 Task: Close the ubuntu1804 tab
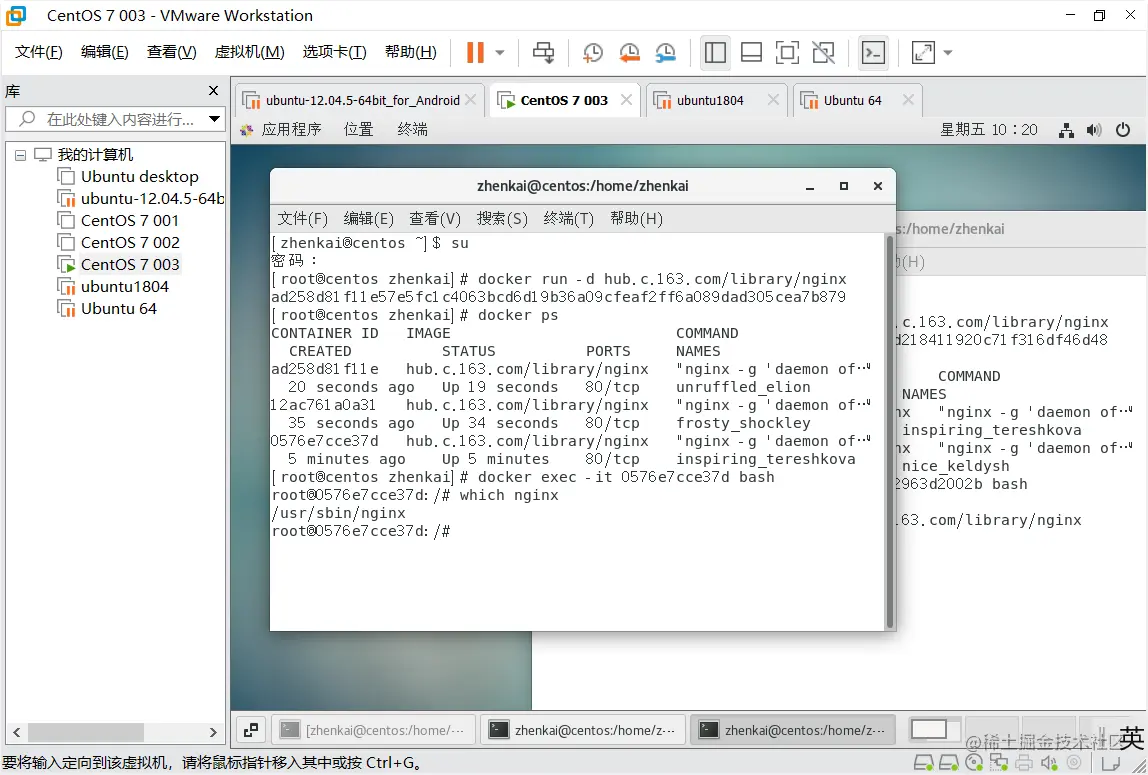[773, 100]
